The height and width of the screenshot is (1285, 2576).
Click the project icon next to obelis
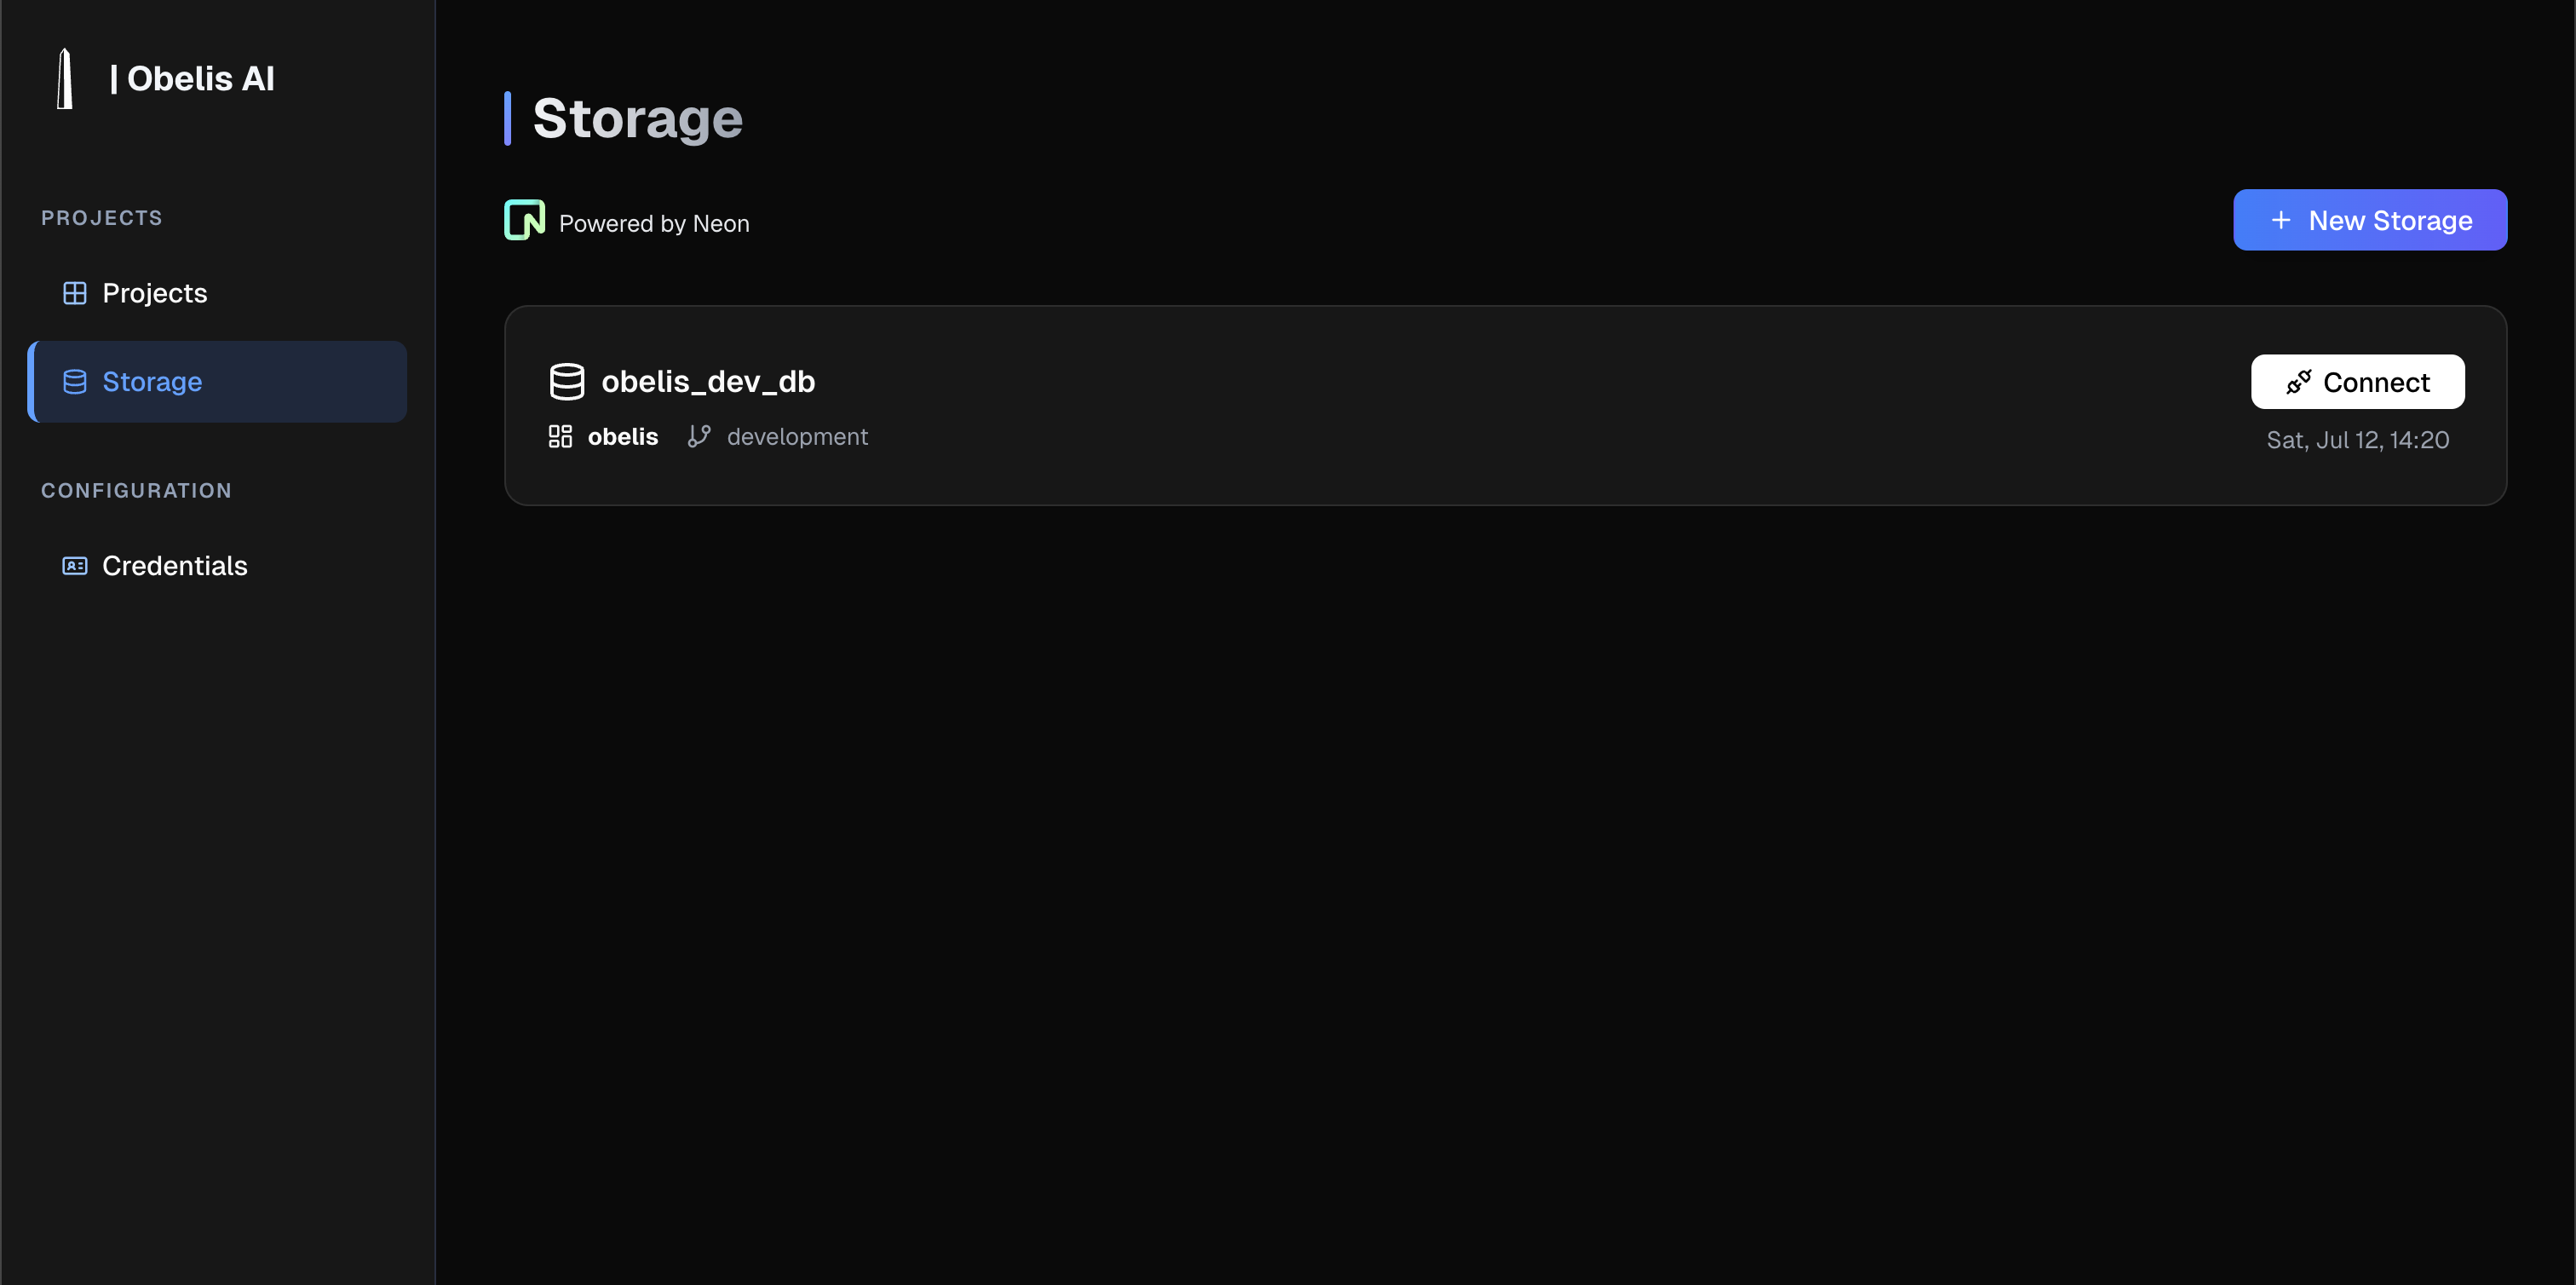(560, 437)
